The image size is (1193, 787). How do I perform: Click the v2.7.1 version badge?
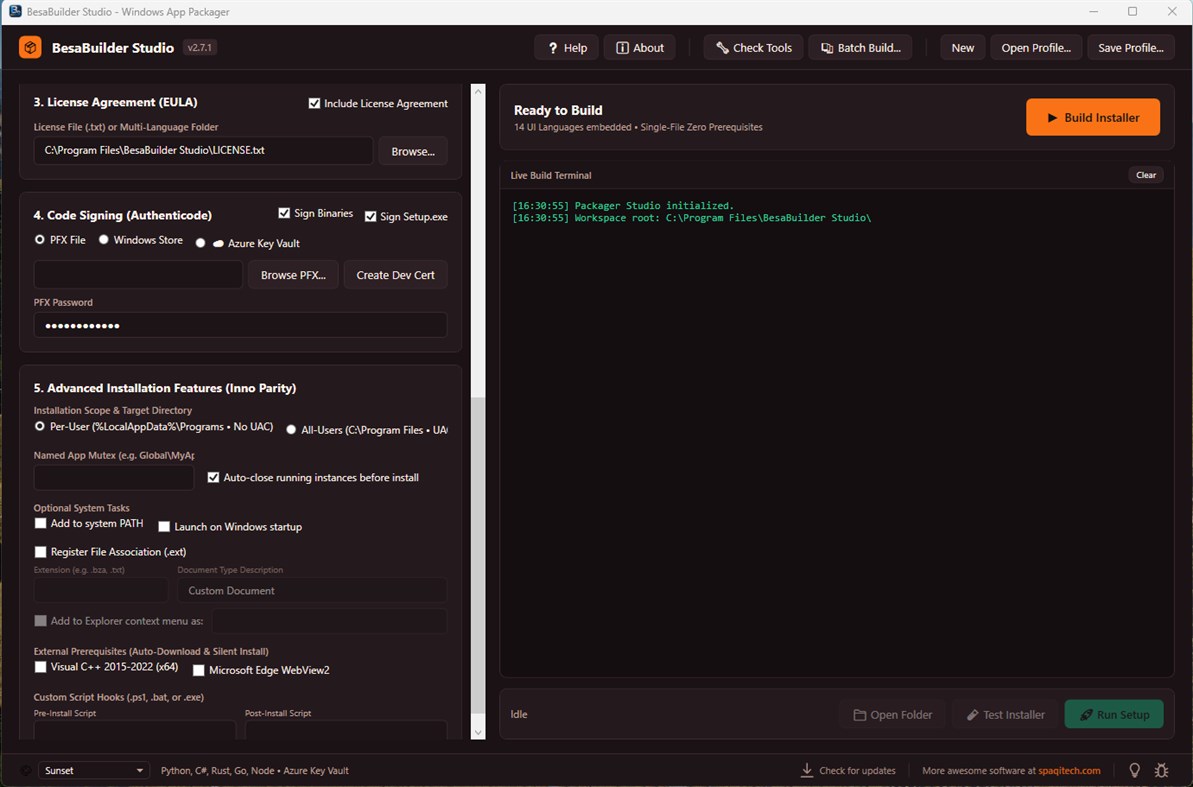click(200, 47)
